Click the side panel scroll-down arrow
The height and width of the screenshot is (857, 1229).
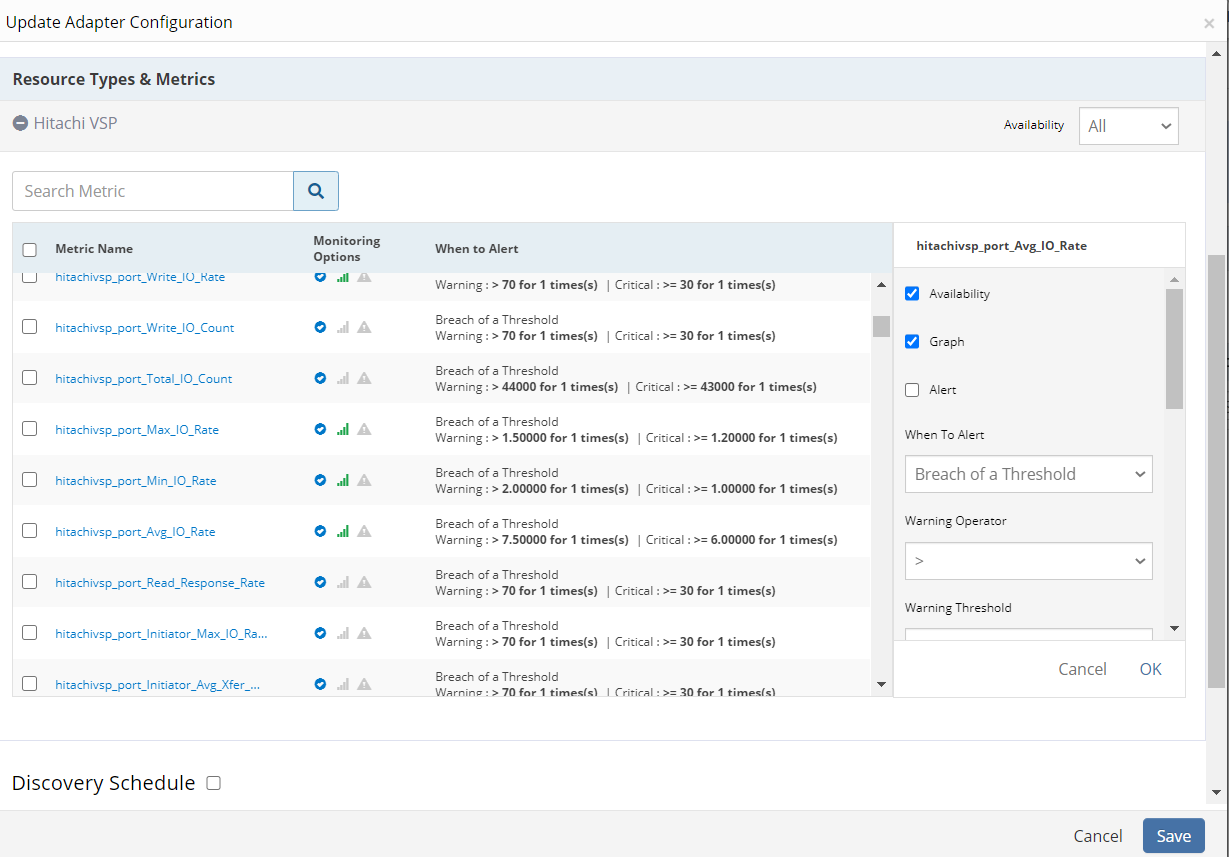click(1174, 628)
